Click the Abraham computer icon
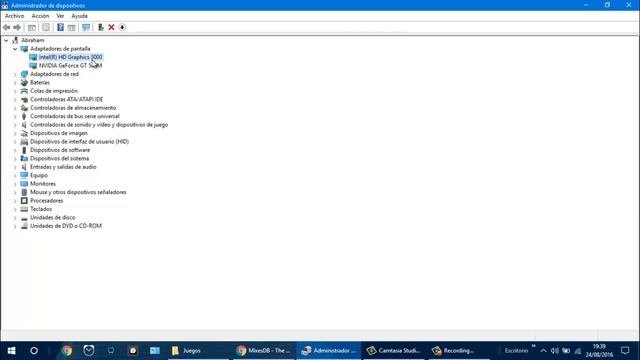Image resolution: width=640 pixels, height=360 pixels. [x=16, y=40]
